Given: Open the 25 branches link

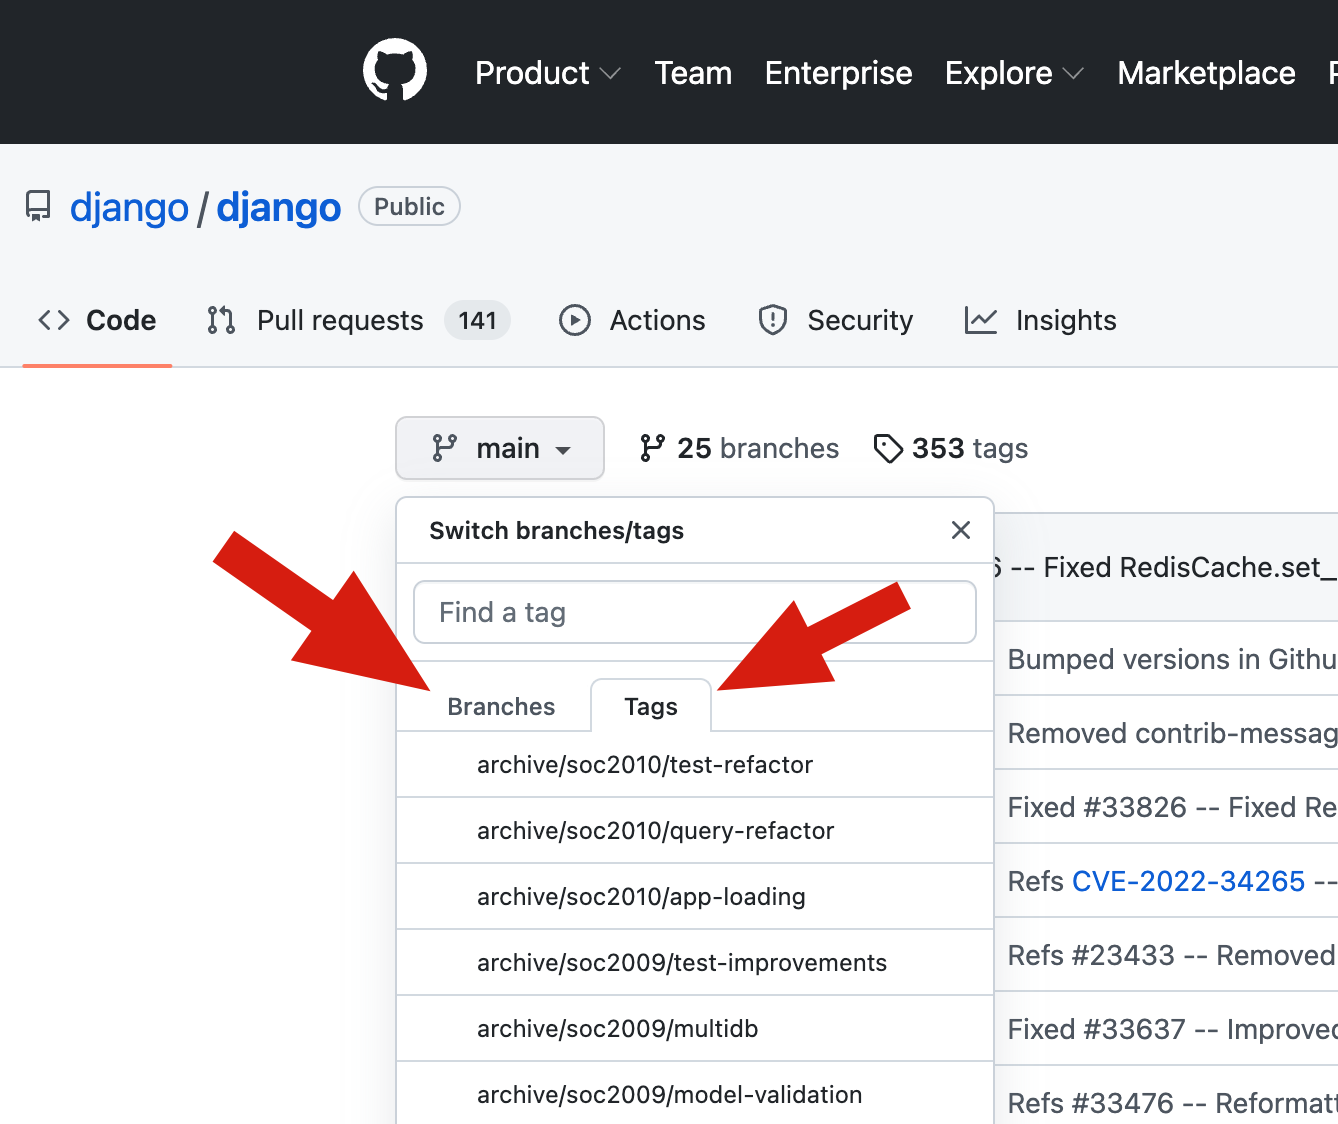Looking at the screenshot, I should (740, 448).
